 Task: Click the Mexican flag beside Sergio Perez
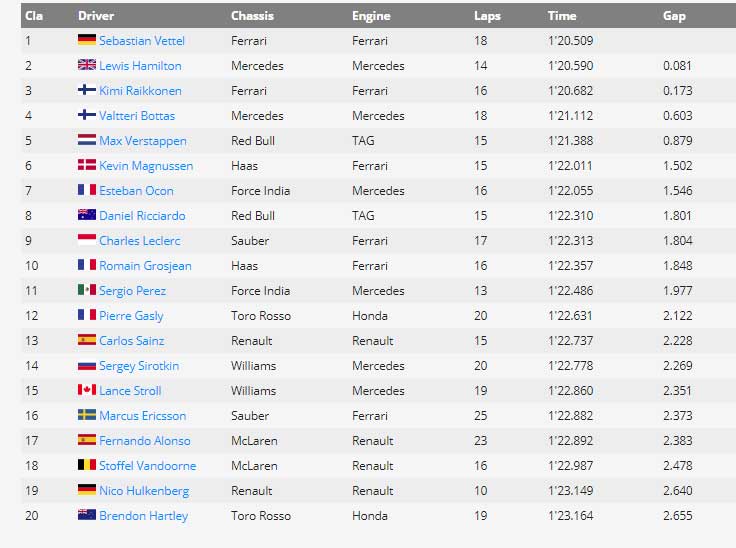click(87, 290)
